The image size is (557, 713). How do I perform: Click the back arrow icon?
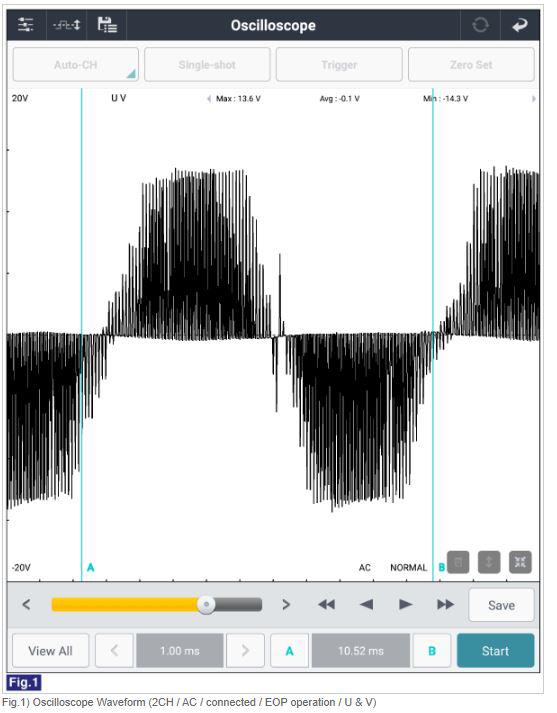click(x=520, y=25)
